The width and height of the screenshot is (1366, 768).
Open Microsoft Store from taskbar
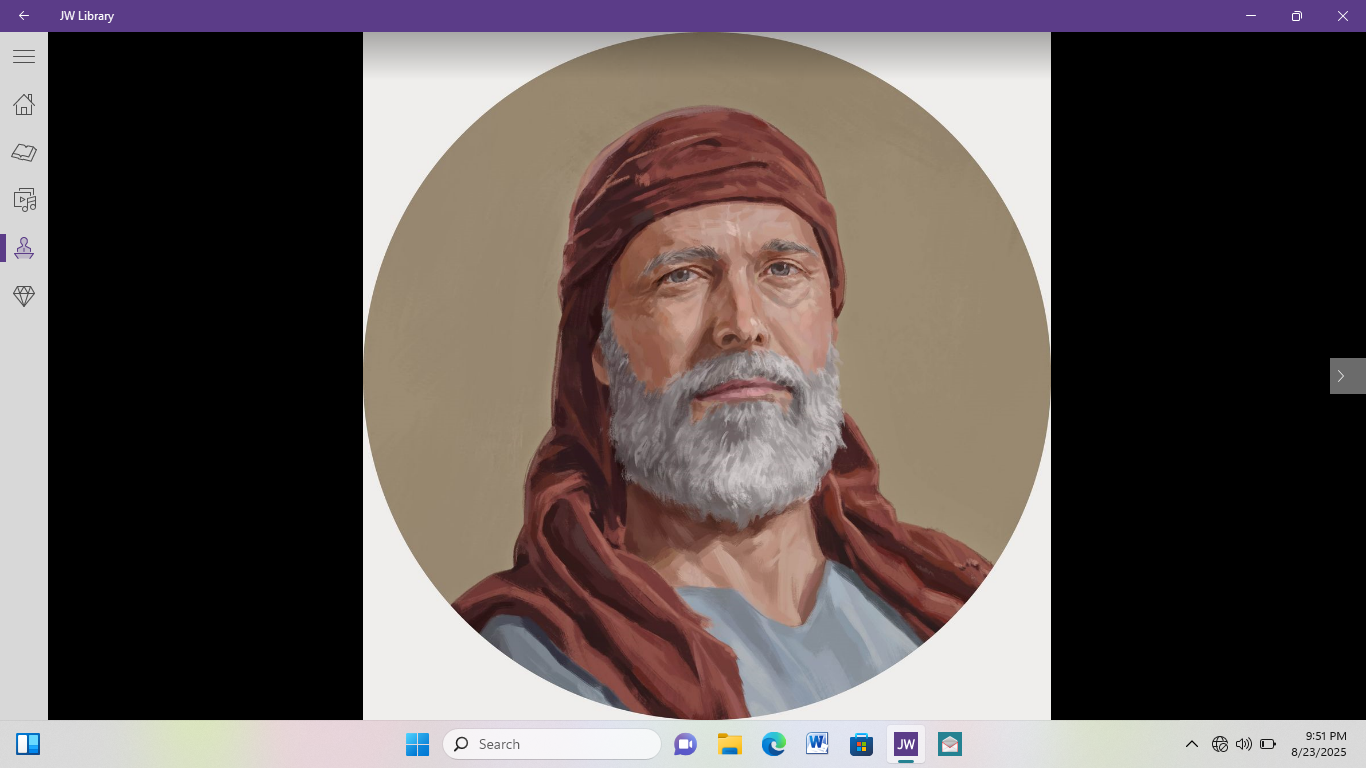coord(861,744)
